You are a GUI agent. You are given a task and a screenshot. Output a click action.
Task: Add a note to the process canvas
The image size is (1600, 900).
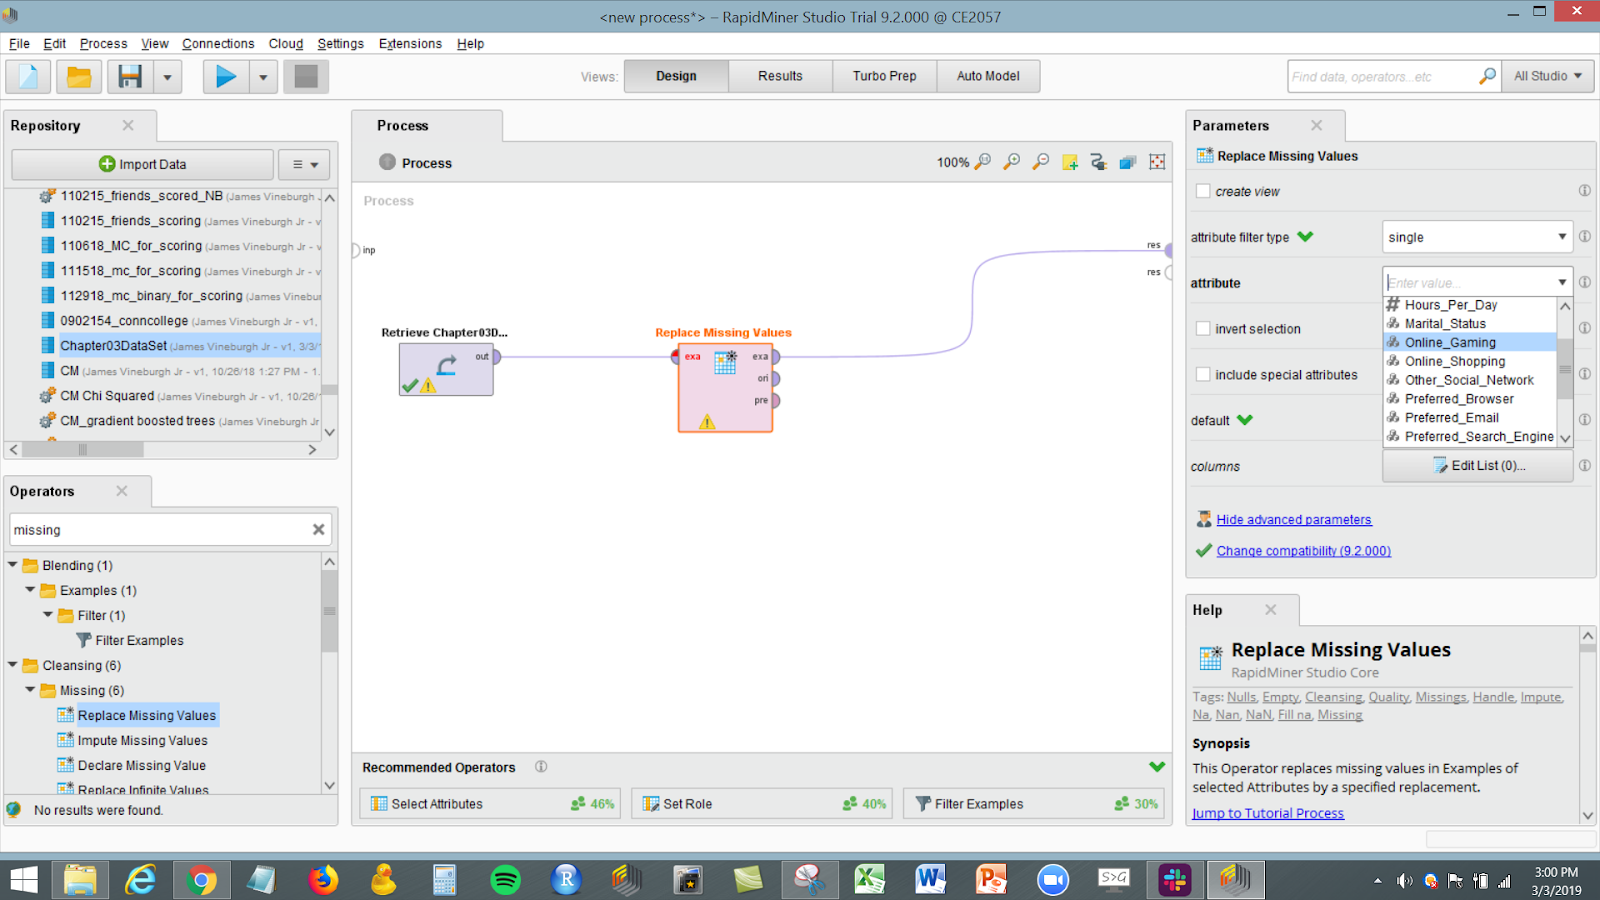click(x=1070, y=162)
